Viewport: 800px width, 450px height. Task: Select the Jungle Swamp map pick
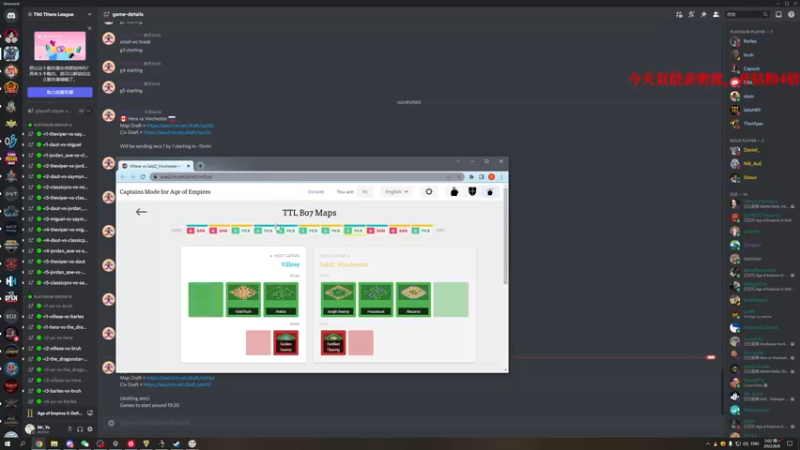[338, 299]
